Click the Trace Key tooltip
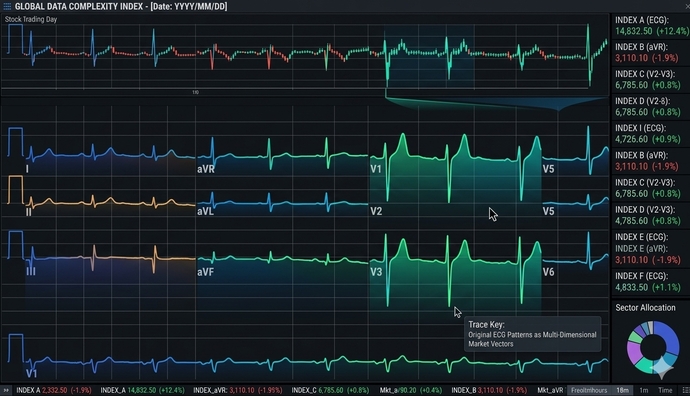Screen dimensions: 690x396 click(532, 334)
